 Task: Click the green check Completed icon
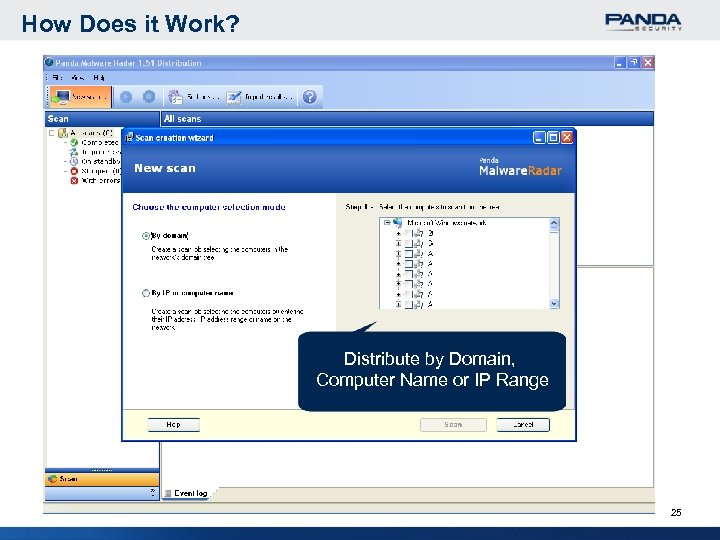tap(74, 142)
